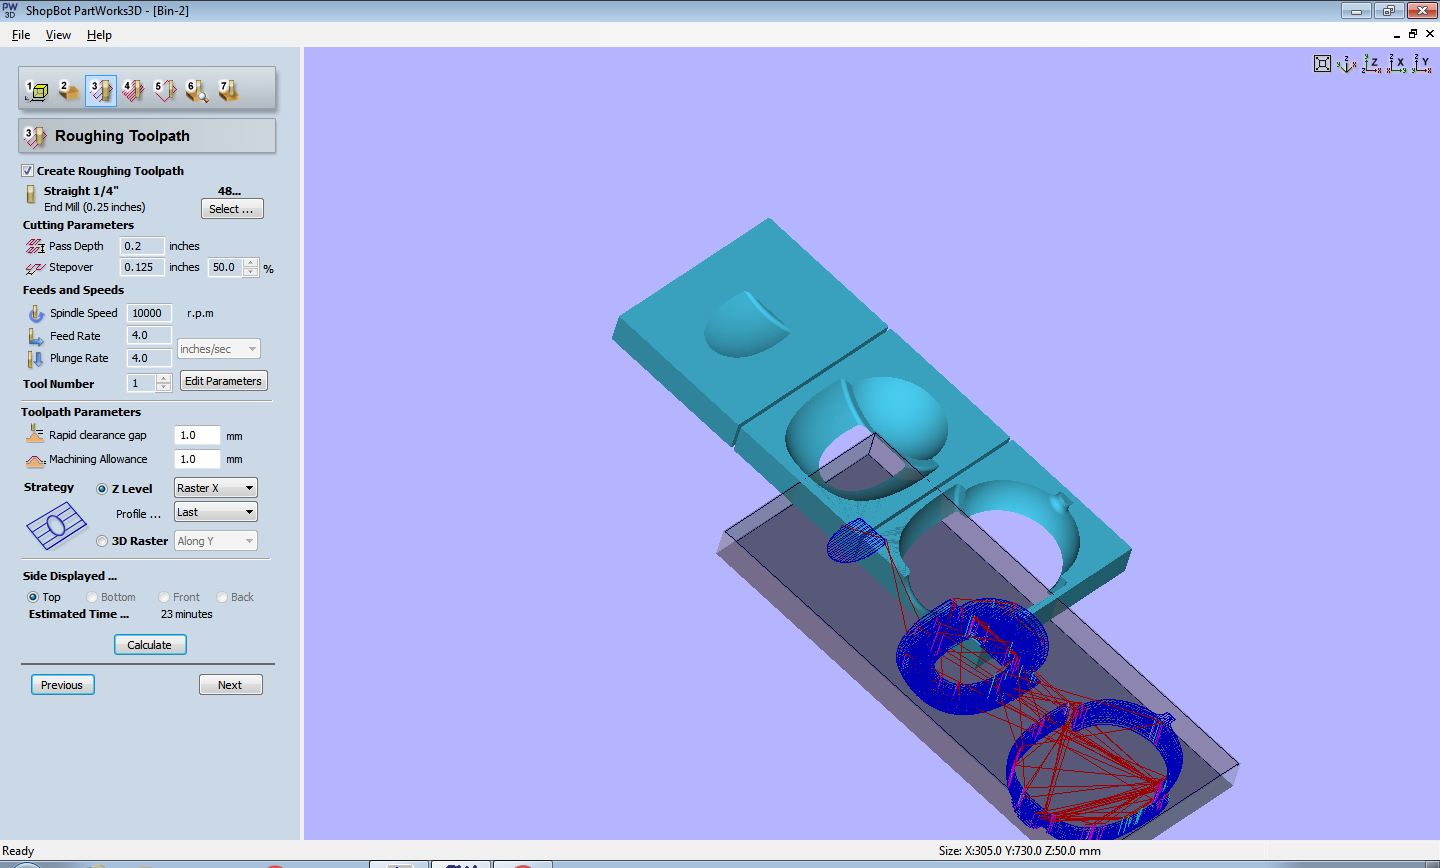Decrease Tool Number with down arrow

coord(164,388)
